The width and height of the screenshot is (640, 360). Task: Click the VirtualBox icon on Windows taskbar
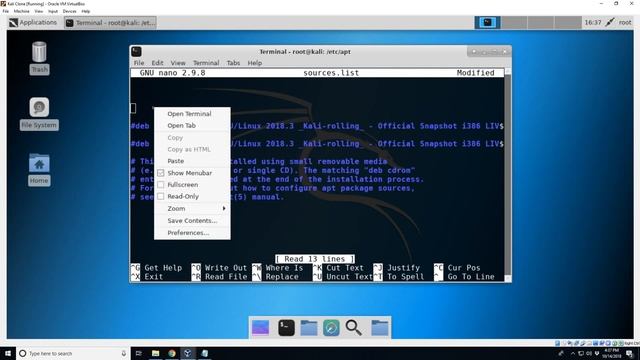click(x=188, y=353)
